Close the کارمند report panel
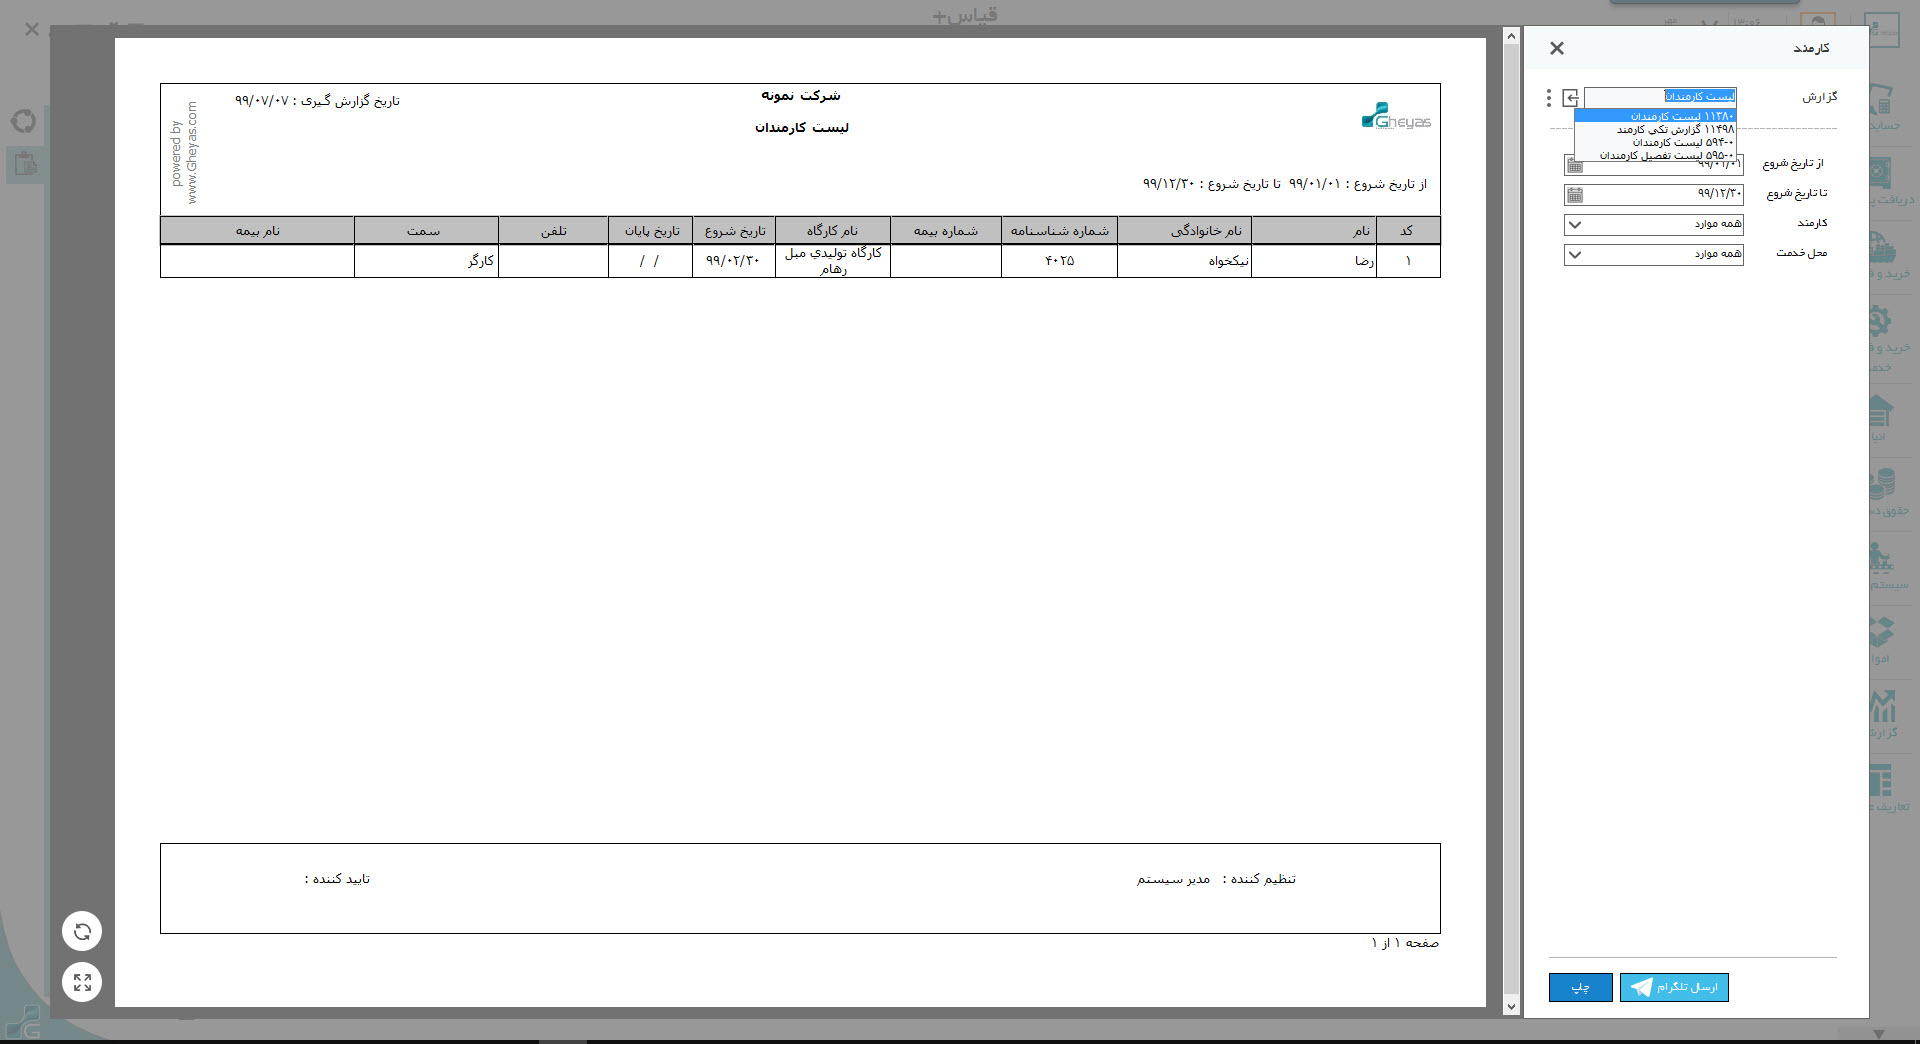 (x=1557, y=48)
